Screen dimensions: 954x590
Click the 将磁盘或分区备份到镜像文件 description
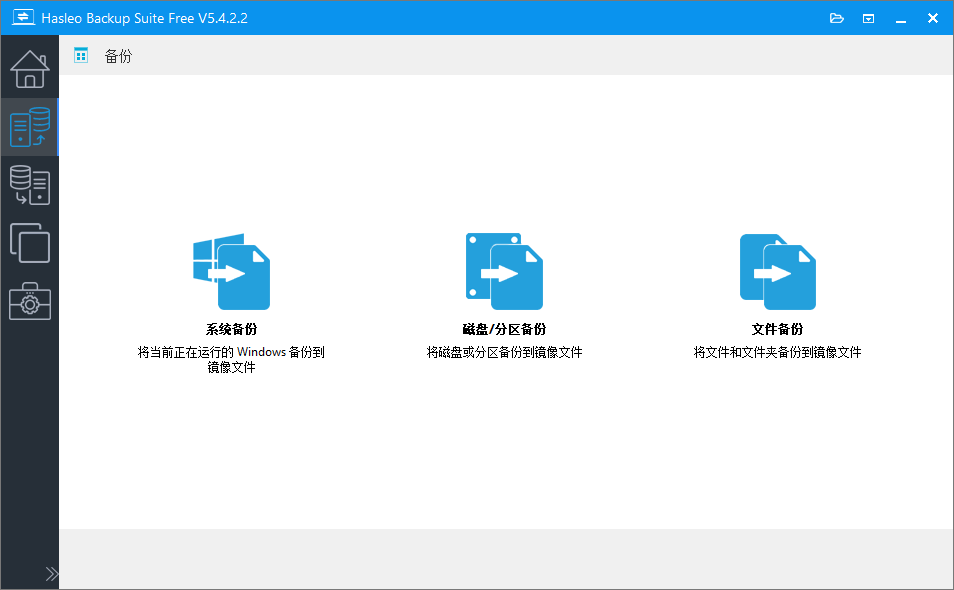pyautogui.click(x=504, y=352)
